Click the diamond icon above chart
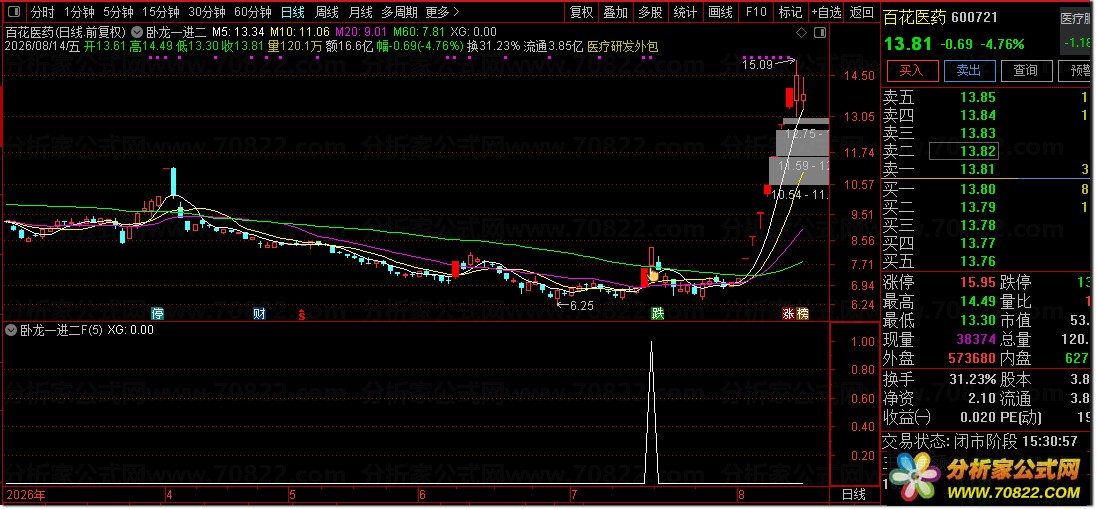 802,33
